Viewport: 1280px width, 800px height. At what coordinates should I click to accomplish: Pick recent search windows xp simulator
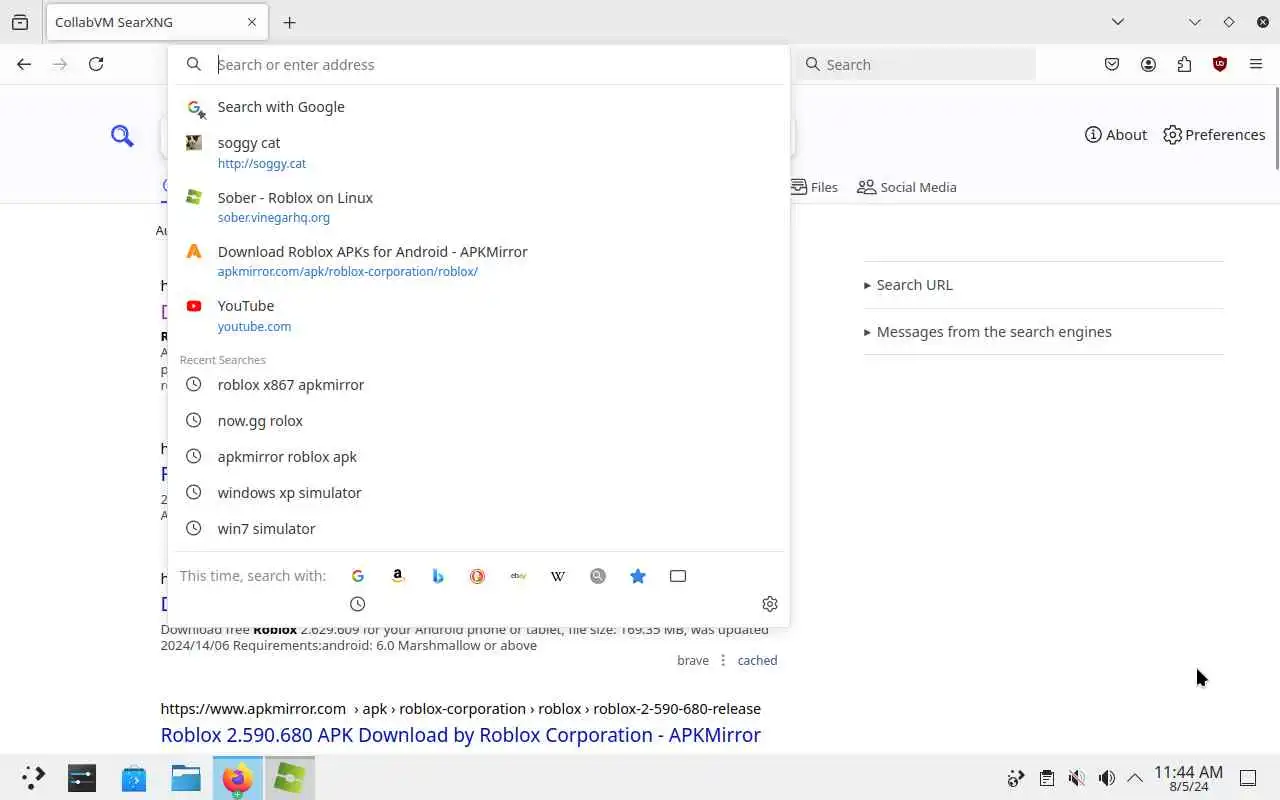pos(479,493)
